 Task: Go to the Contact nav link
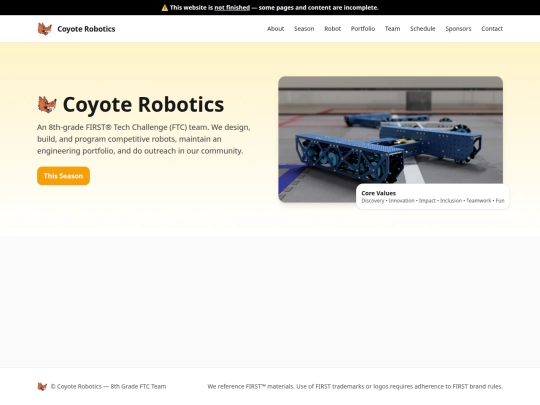click(x=492, y=29)
